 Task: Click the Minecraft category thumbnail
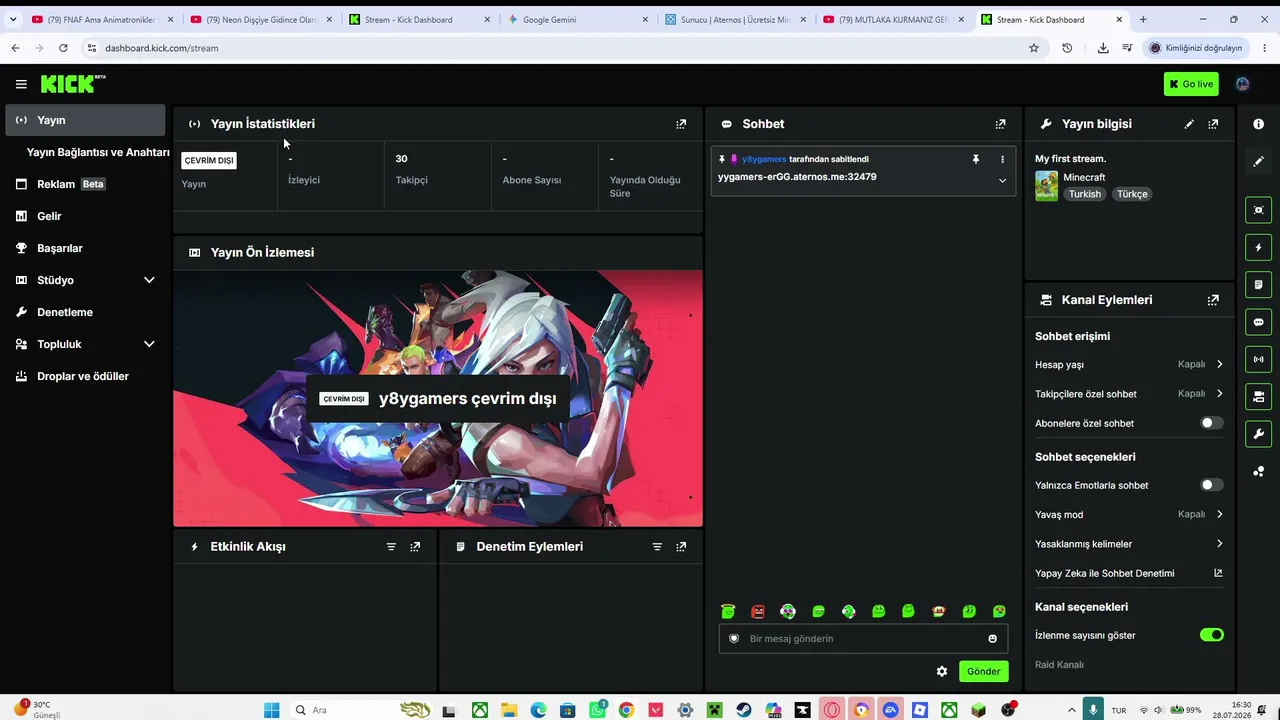pyautogui.click(x=1046, y=186)
